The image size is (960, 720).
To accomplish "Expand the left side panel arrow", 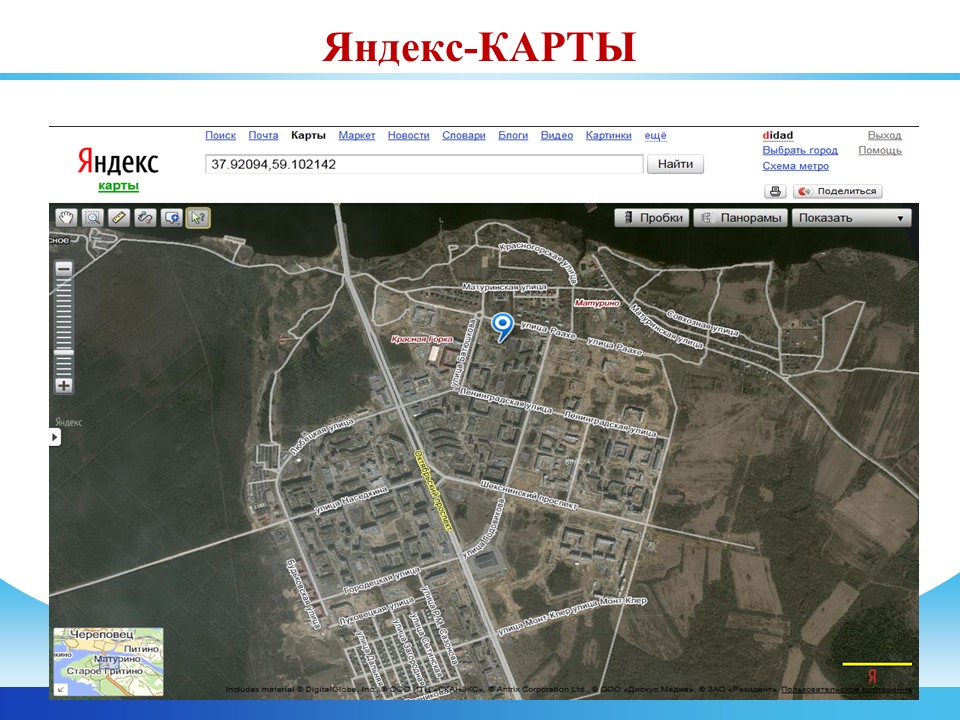I will 55,437.
